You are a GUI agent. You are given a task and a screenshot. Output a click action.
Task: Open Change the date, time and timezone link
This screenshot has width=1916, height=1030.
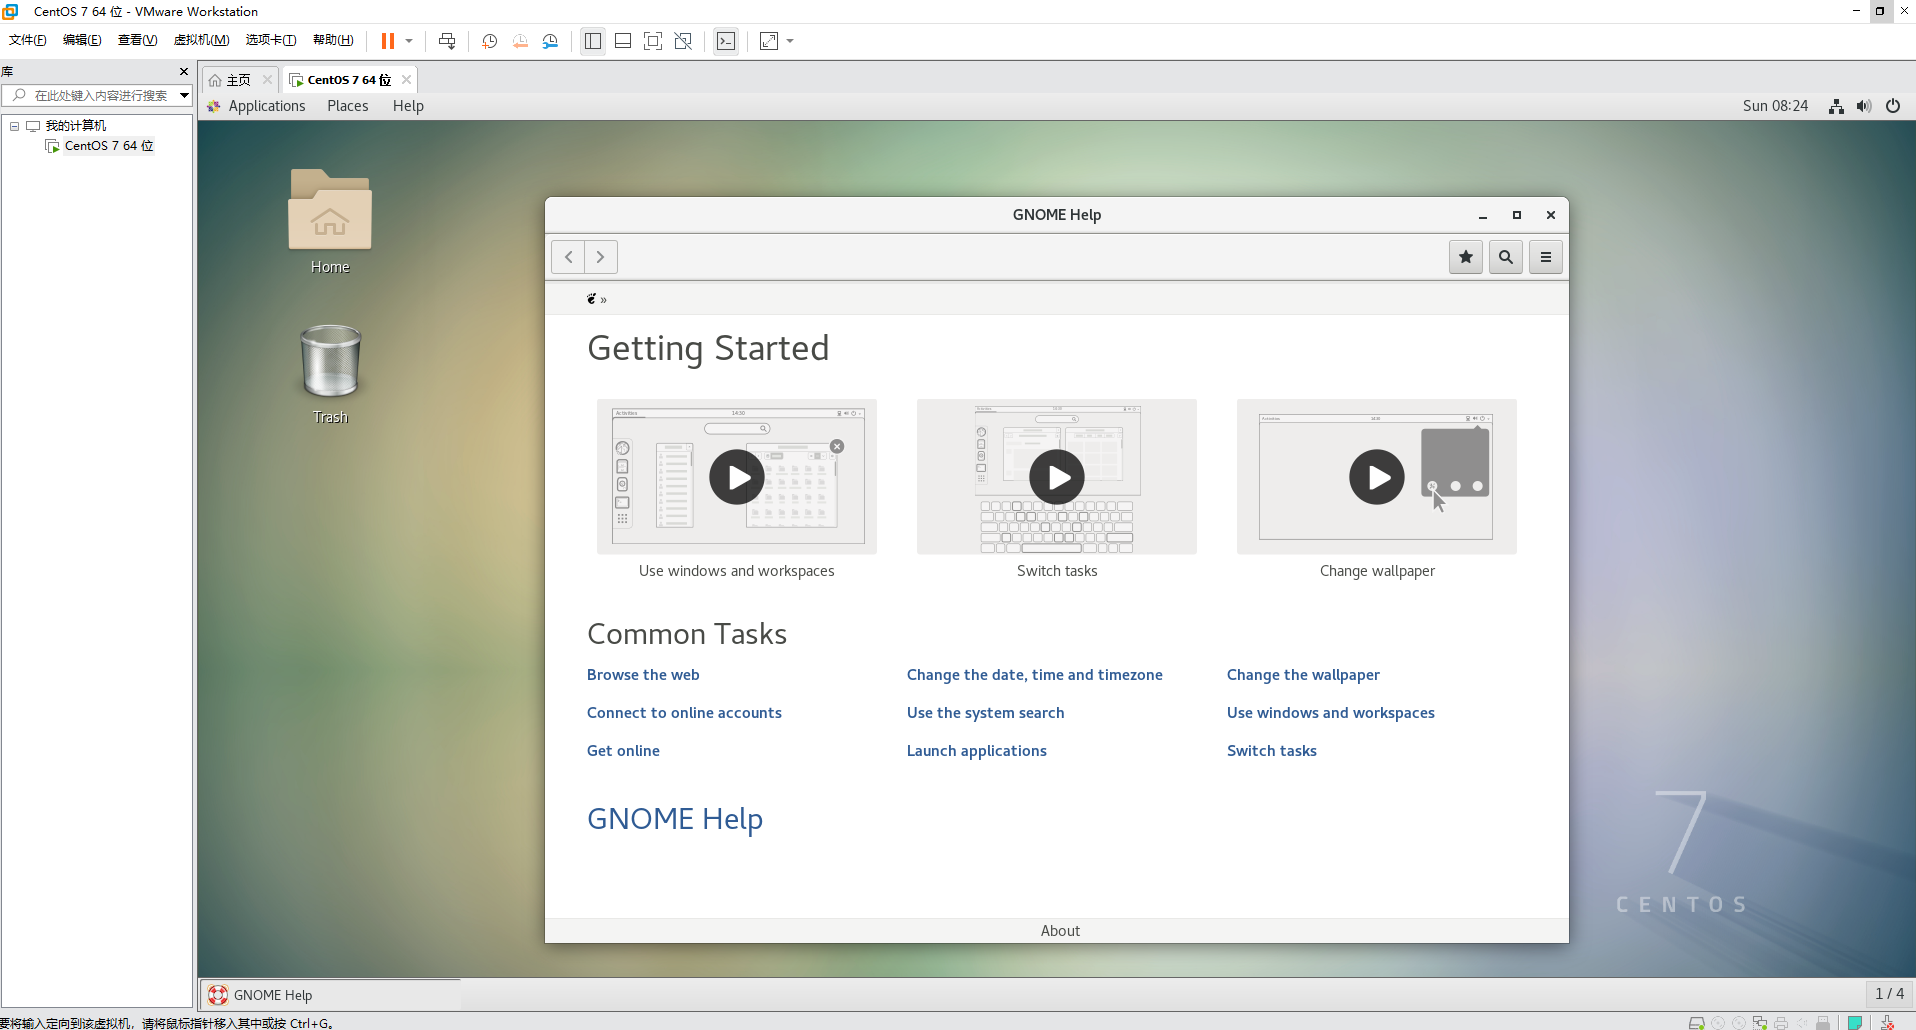(x=1035, y=675)
